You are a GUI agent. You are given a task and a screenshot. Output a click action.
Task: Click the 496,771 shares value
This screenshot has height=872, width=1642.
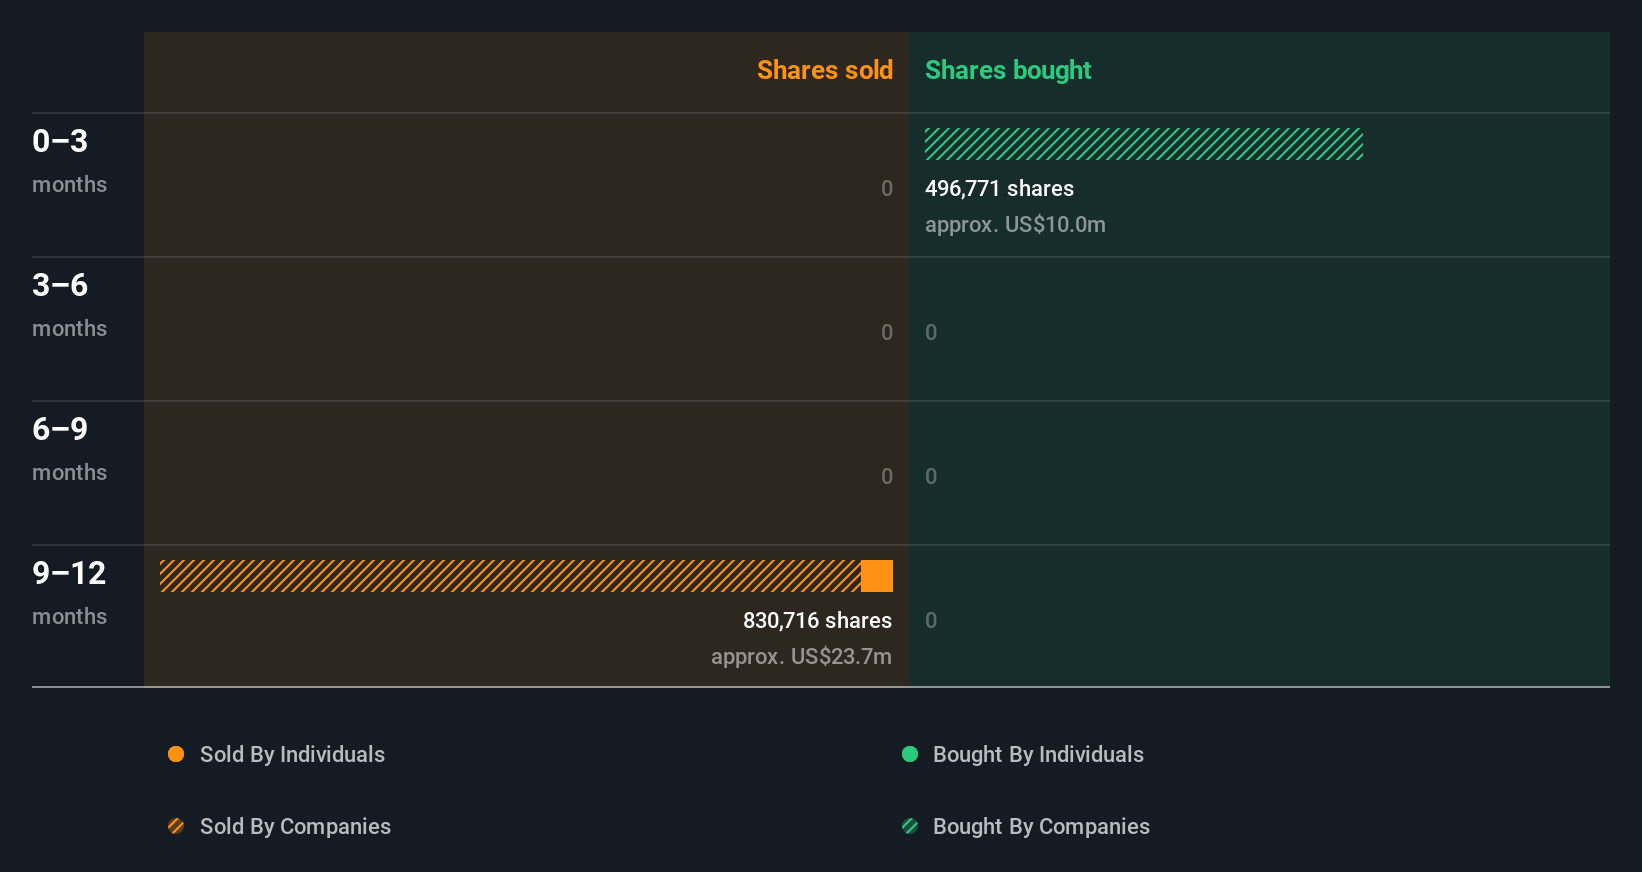pos(999,188)
